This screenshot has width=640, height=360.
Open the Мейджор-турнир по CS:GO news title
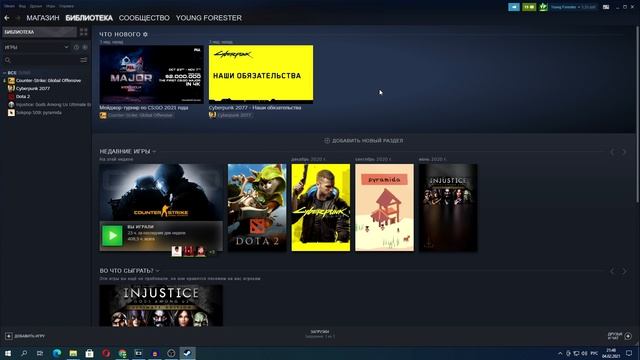tap(144, 108)
